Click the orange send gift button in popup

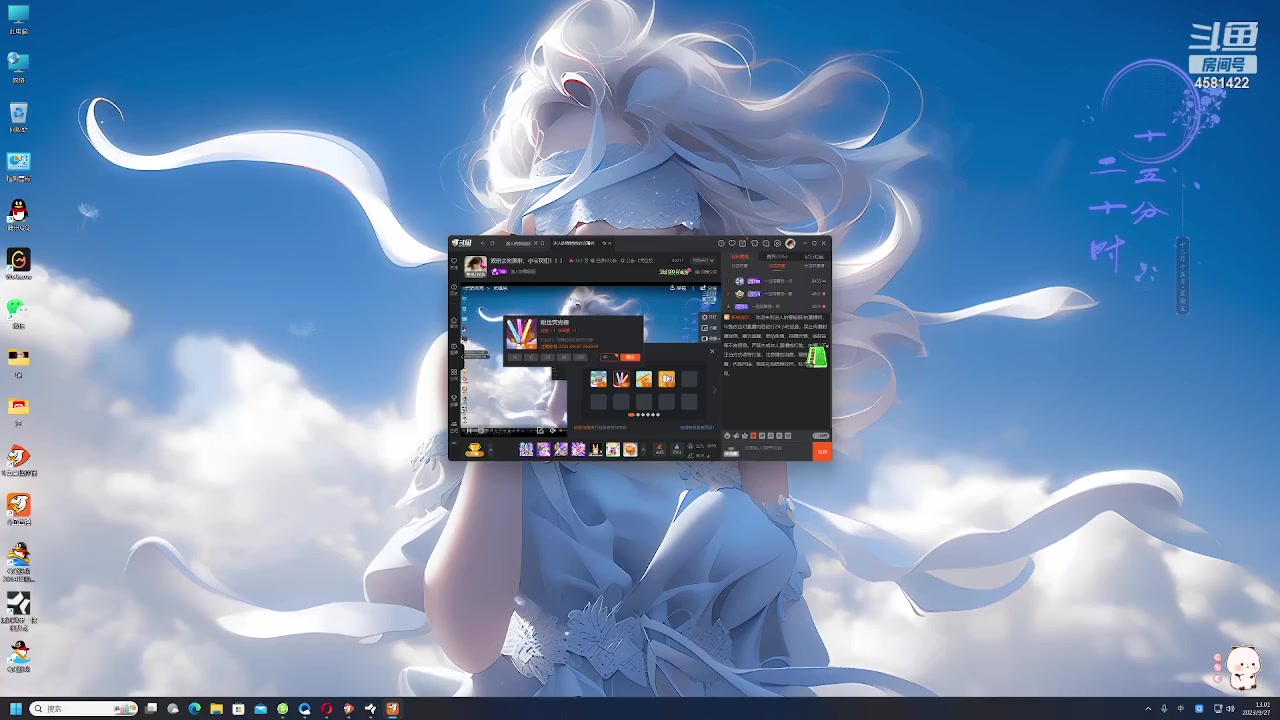630,357
